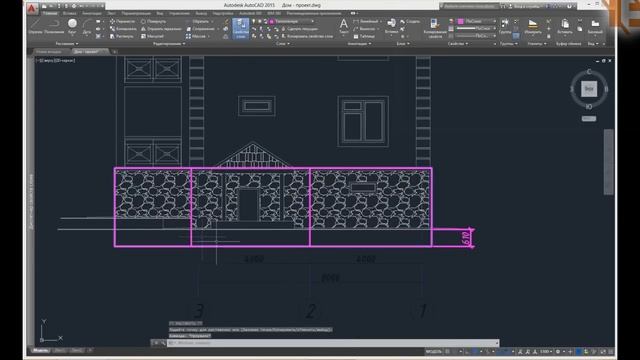Select the Polyline (Полилиния) tool
Image resolution: width=640 pixels, height=360 pixels.
pos(54,27)
